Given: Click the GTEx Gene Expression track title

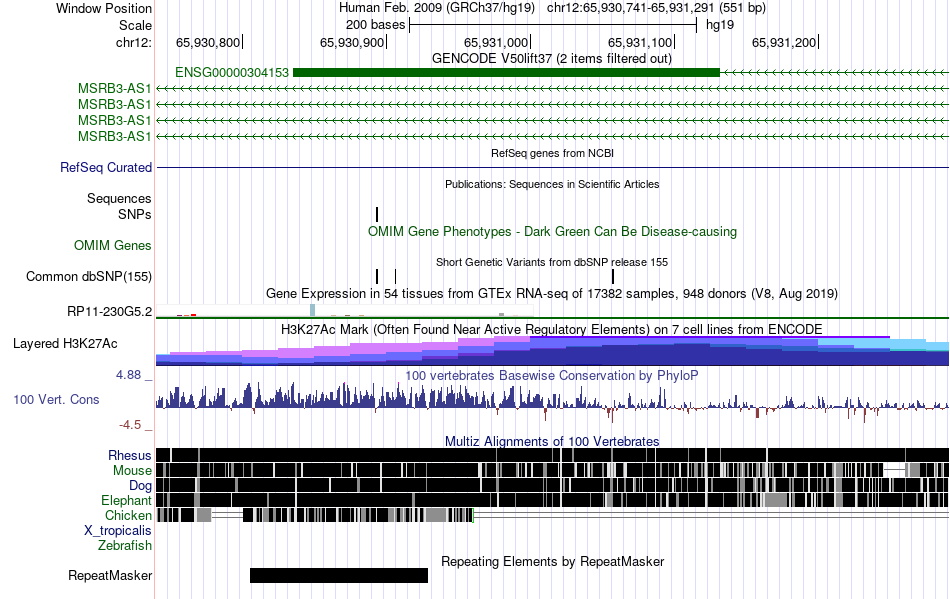Looking at the screenshot, I should click(552, 294).
